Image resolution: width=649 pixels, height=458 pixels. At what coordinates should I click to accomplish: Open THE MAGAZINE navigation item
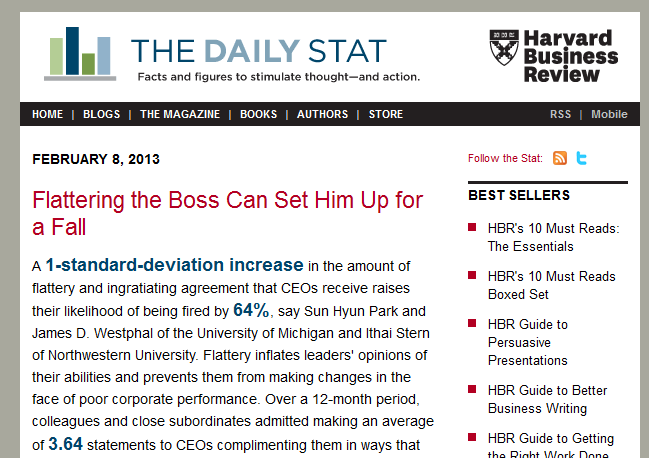coord(180,114)
